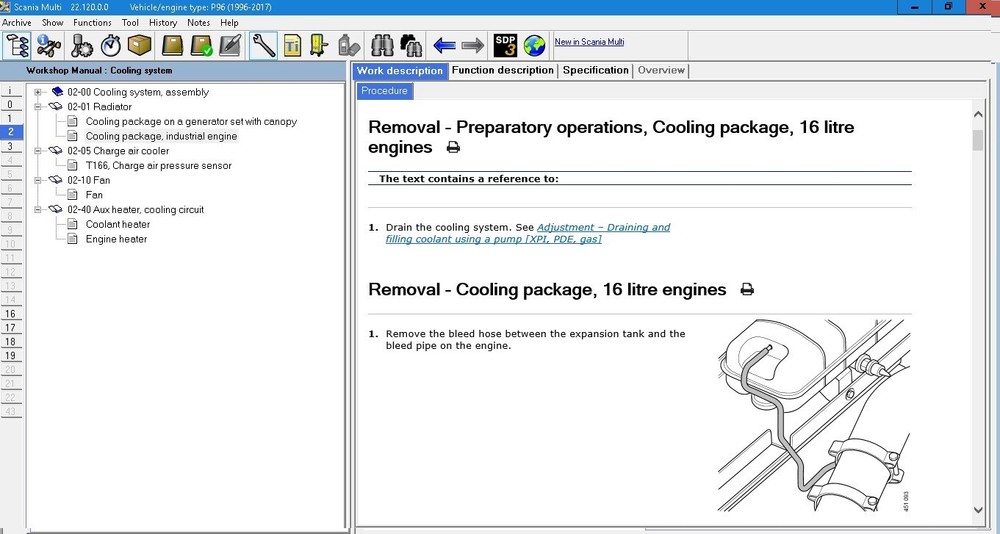The height and width of the screenshot is (534, 1000).
Task: Open Cooling package, industrial engine
Action: [161, 136]
